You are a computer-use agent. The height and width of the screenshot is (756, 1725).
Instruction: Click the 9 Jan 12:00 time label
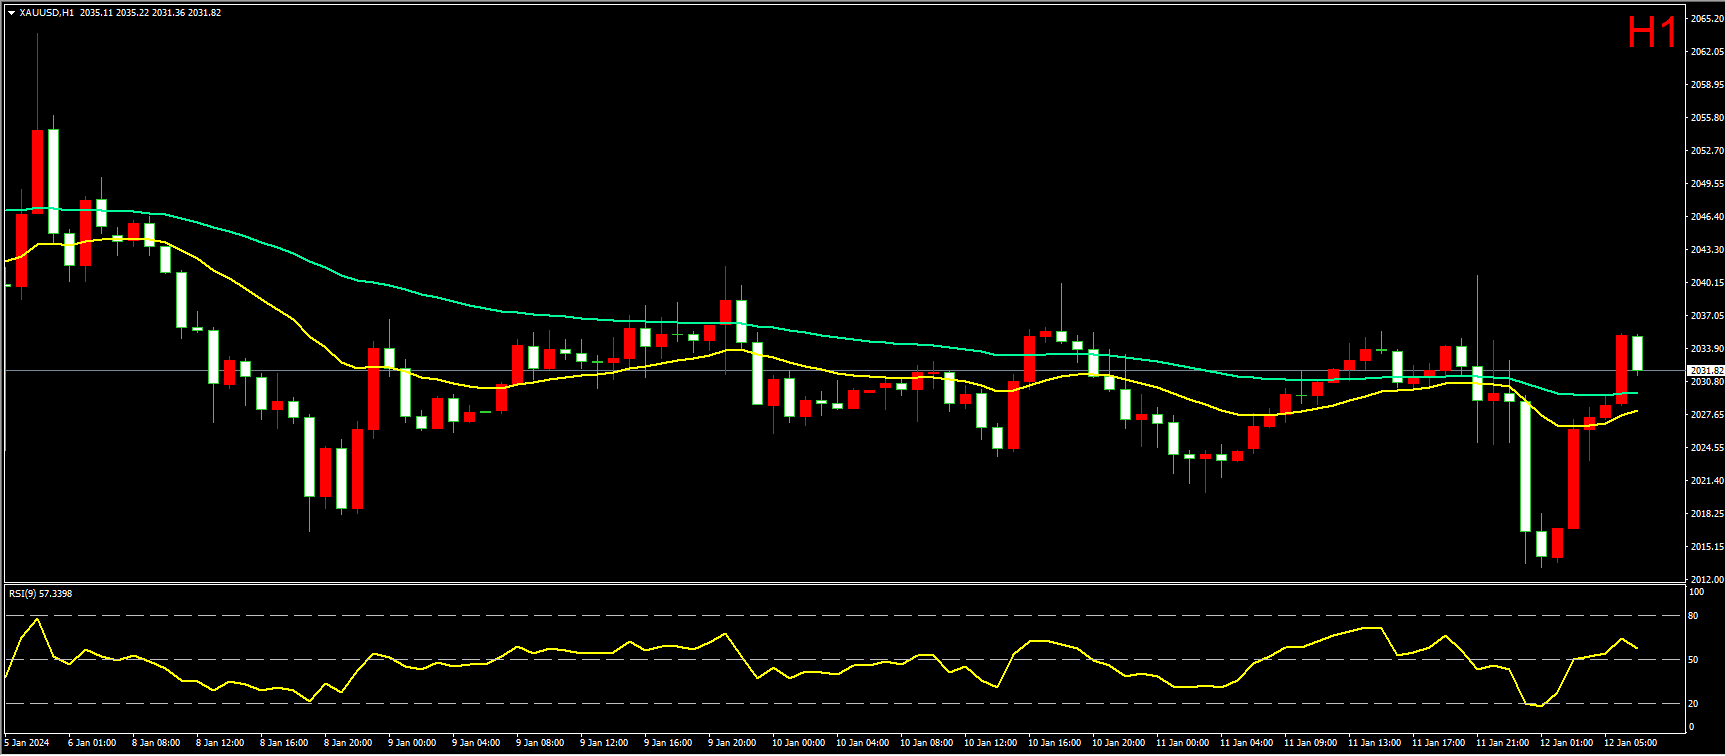(x=604, y=743)
